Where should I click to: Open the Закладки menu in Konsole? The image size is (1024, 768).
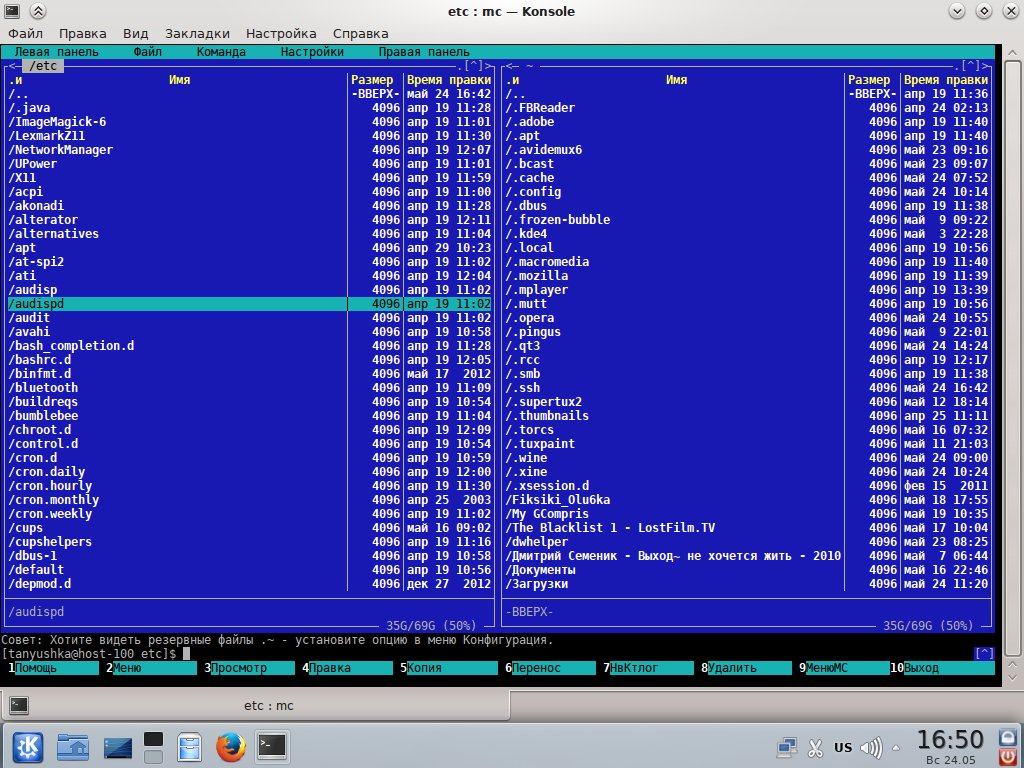pos(204,33)
